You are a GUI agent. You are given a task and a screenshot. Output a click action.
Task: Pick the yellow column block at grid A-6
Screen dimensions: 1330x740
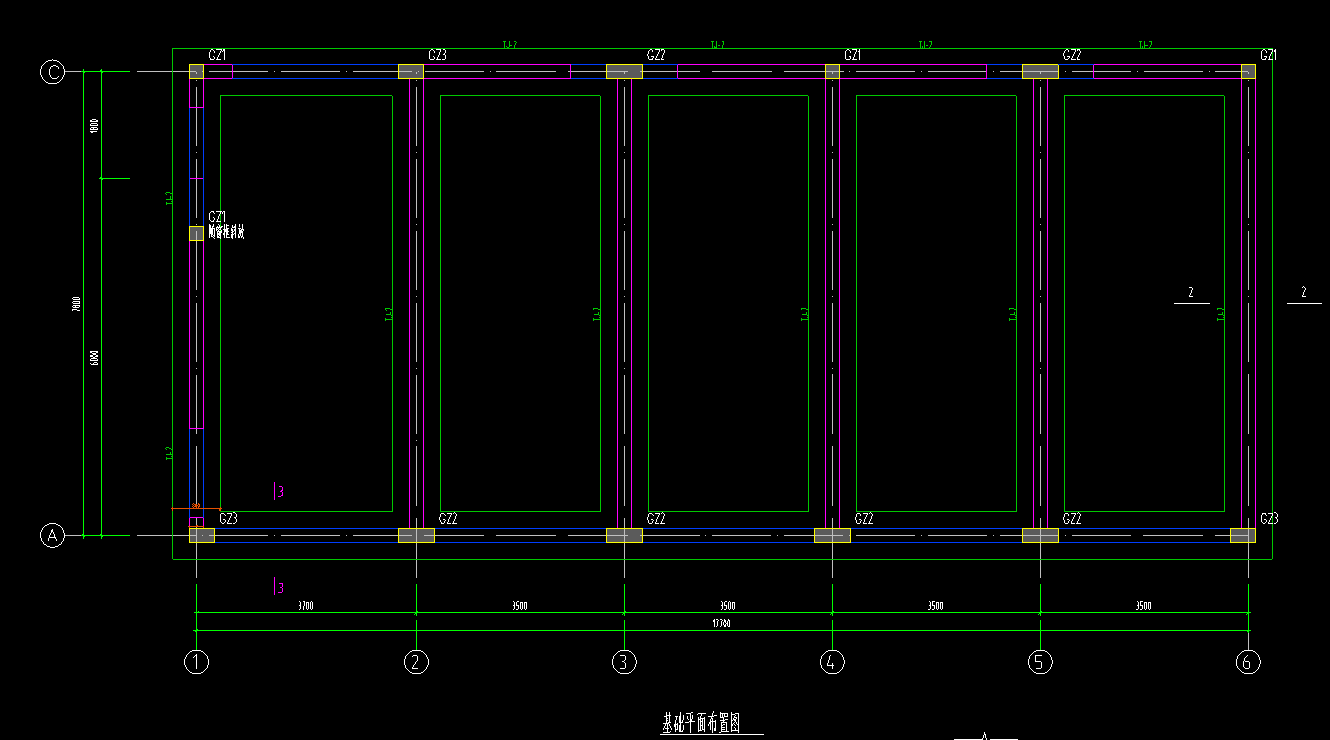point(1243,535)
